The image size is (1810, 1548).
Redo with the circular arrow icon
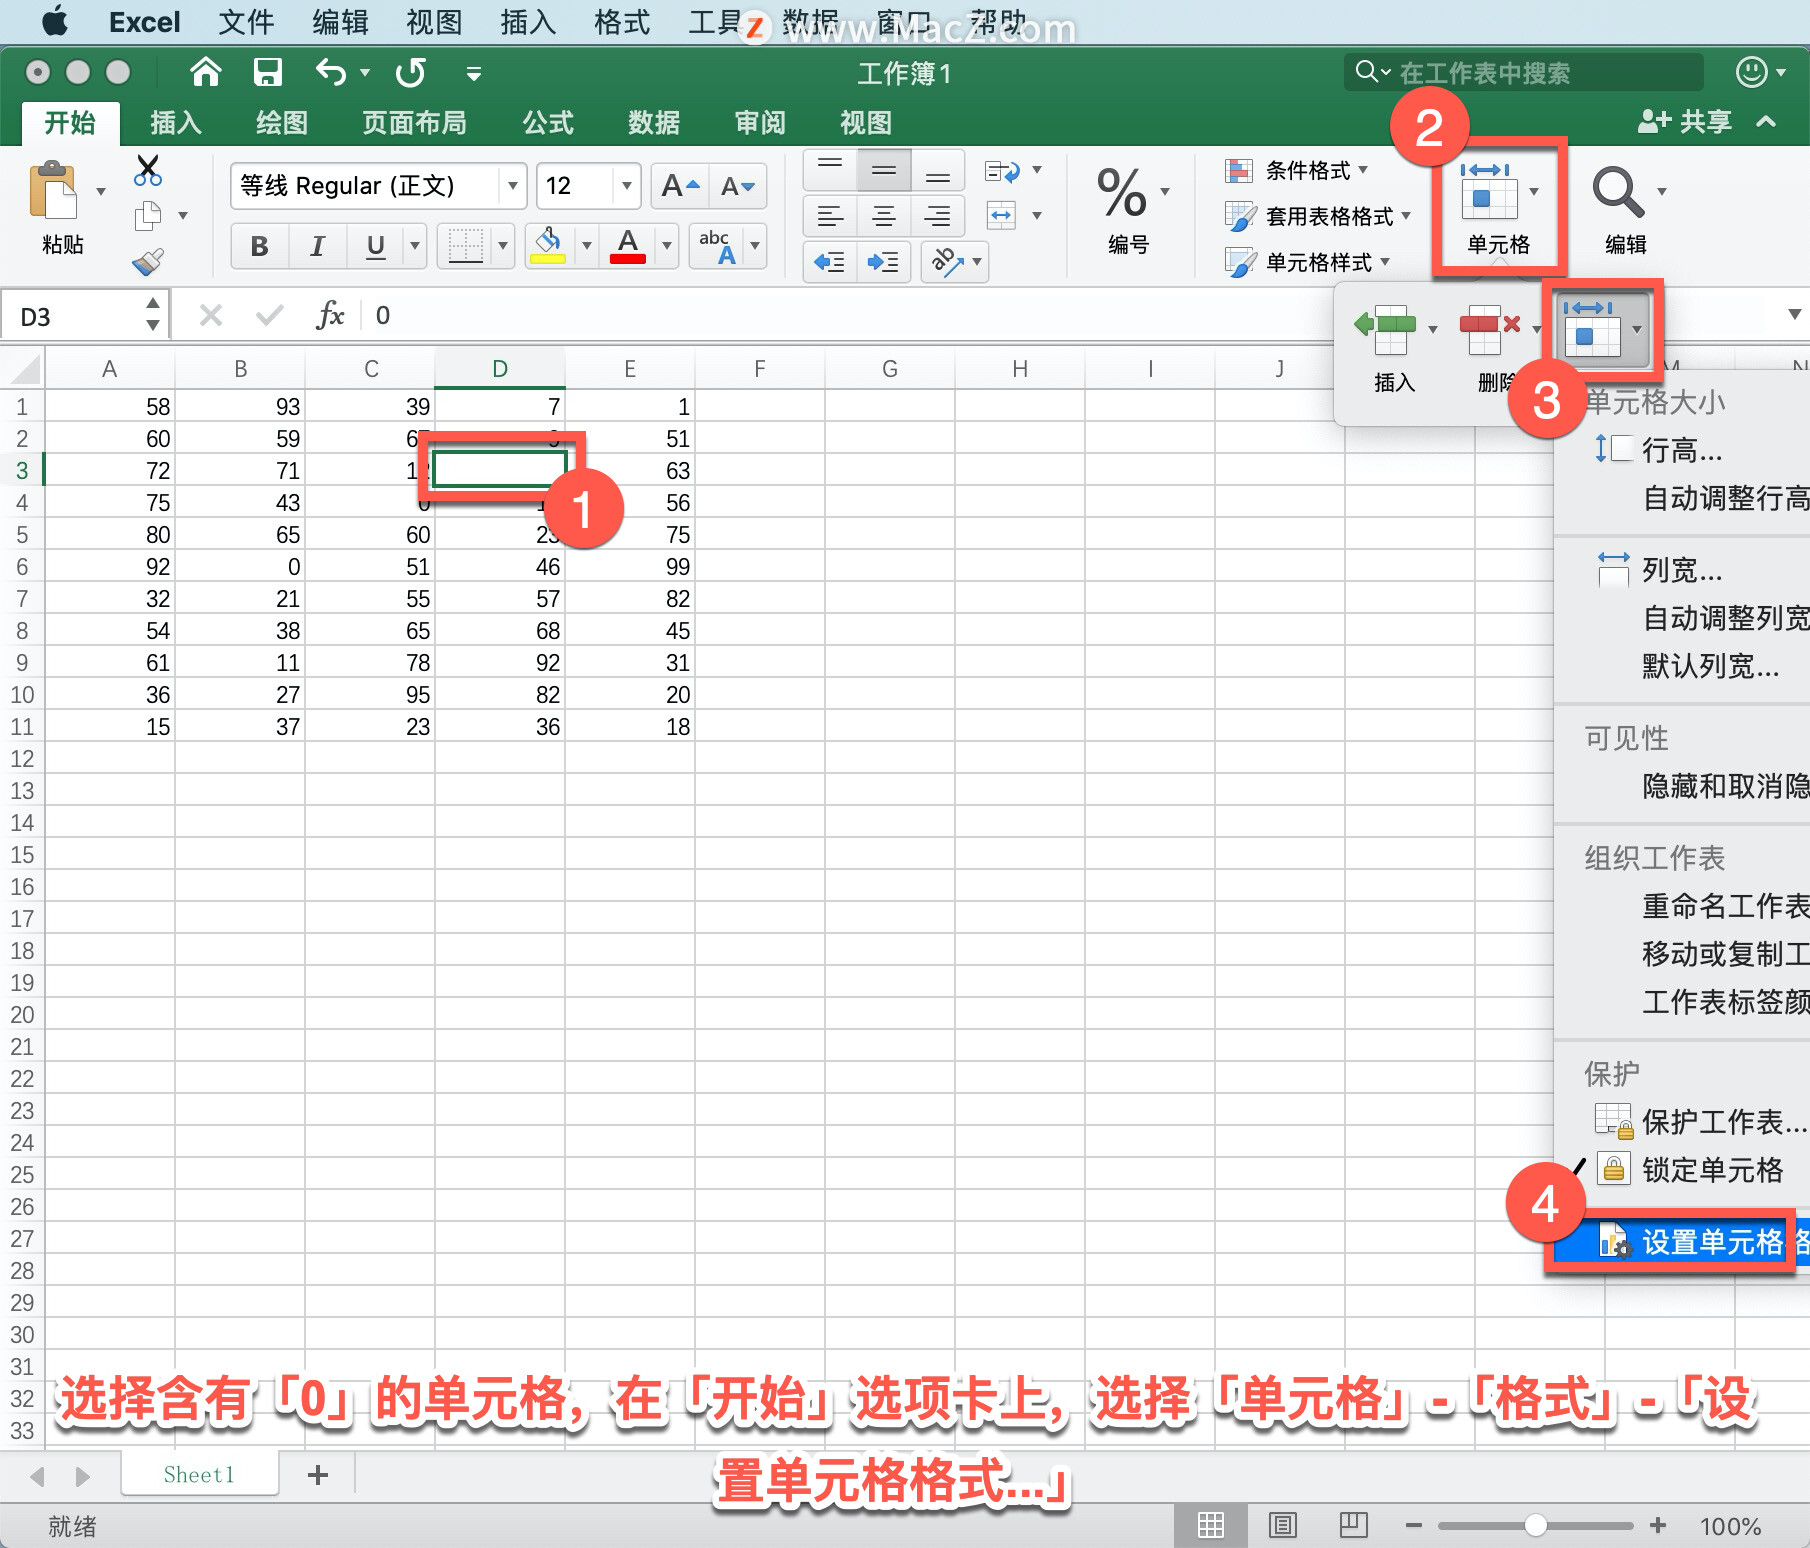pyautogui.click(x=411, y=72)
